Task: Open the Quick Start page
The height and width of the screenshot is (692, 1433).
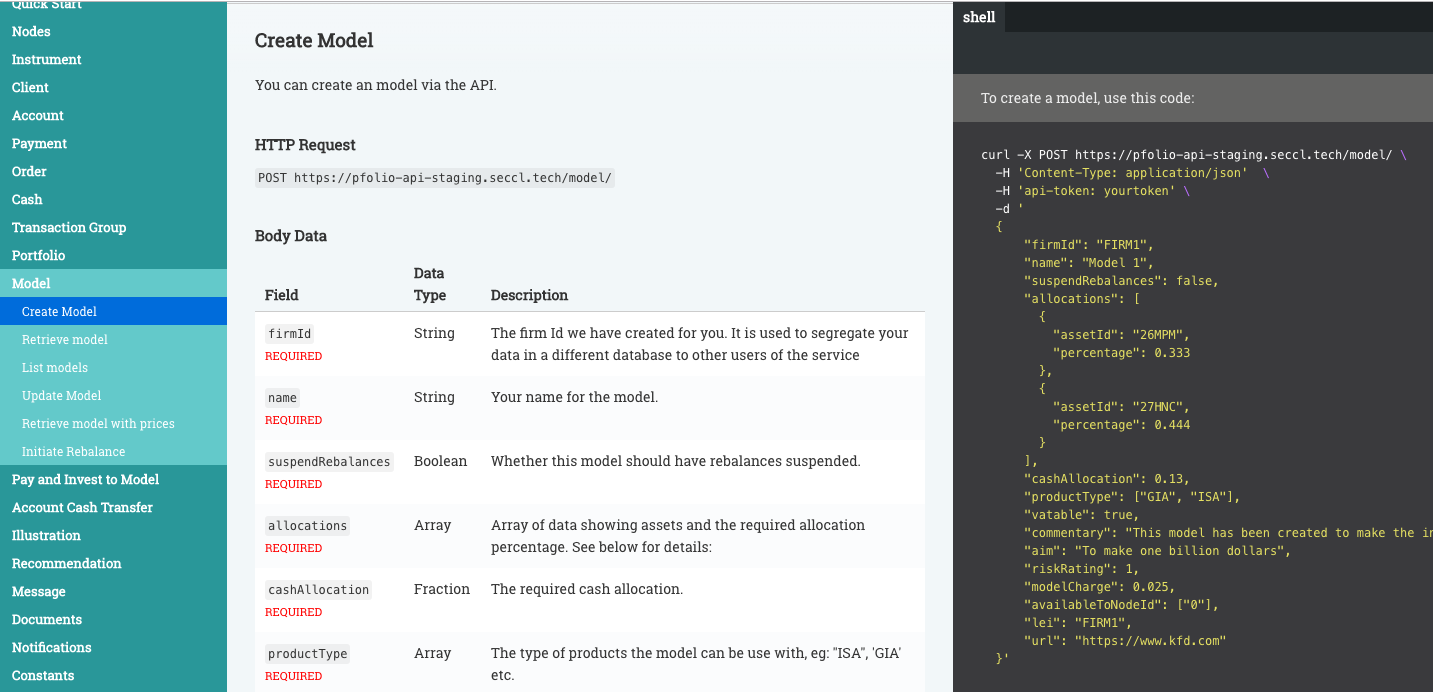Action: pyautogui.click(x=45, y=5)
